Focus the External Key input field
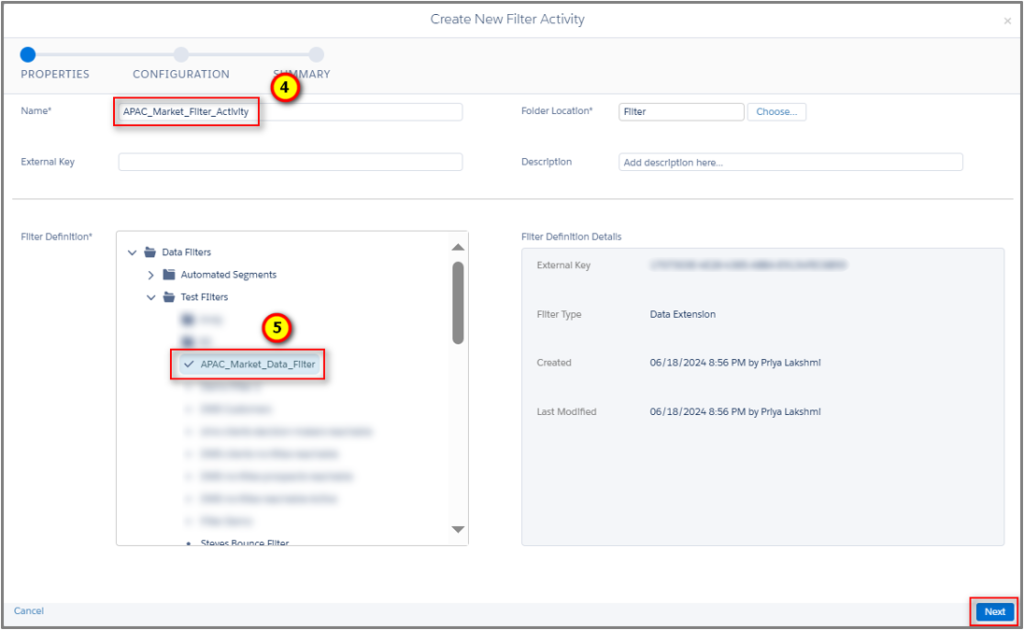The height and width of the screenshot is (630, 1024). point(290,162)
